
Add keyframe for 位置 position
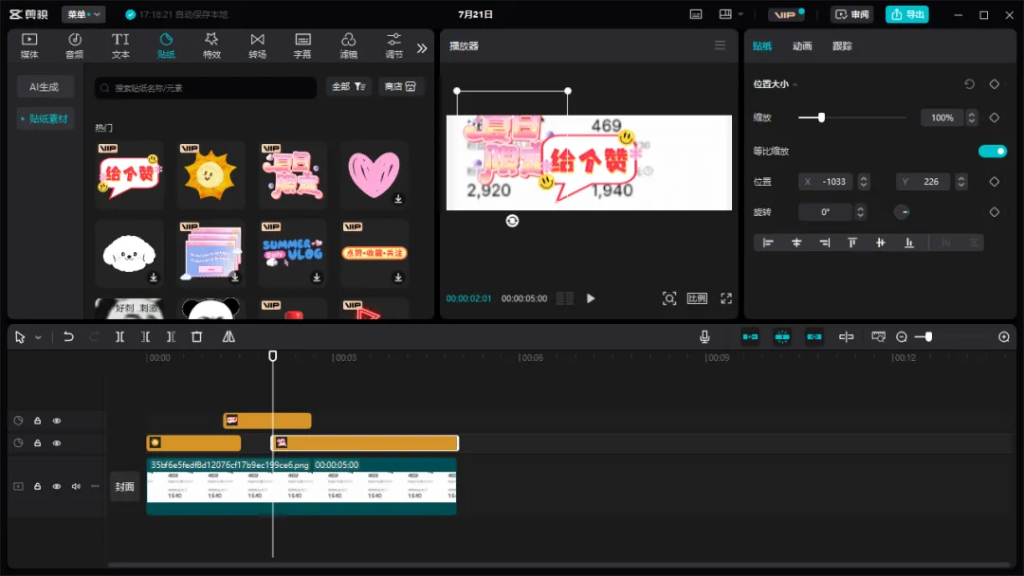tap(994, 182)
